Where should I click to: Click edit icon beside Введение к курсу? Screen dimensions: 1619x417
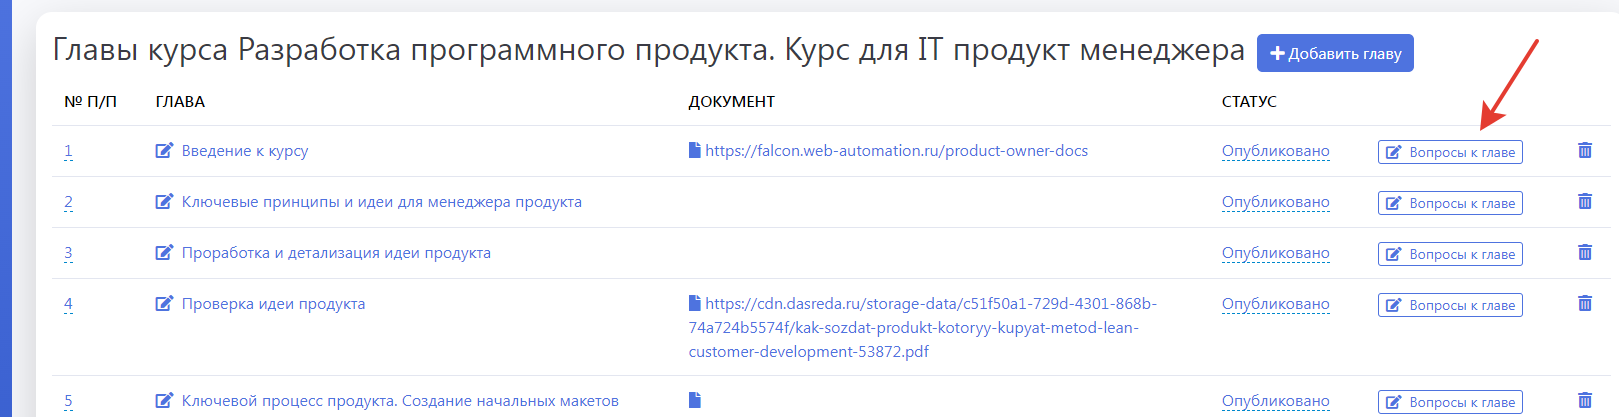pos(164,151)
